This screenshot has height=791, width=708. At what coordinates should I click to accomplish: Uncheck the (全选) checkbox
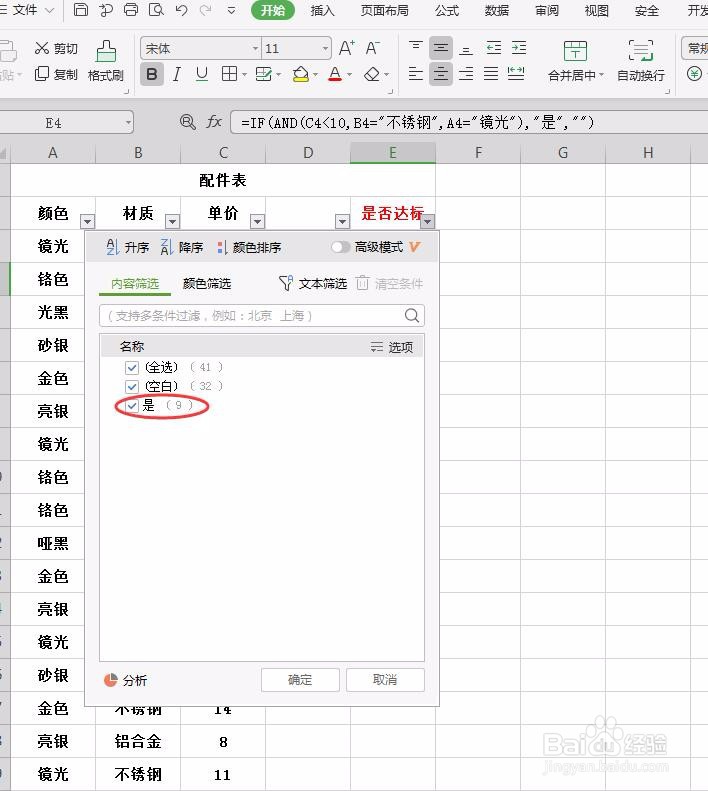(x=132, y=368)
